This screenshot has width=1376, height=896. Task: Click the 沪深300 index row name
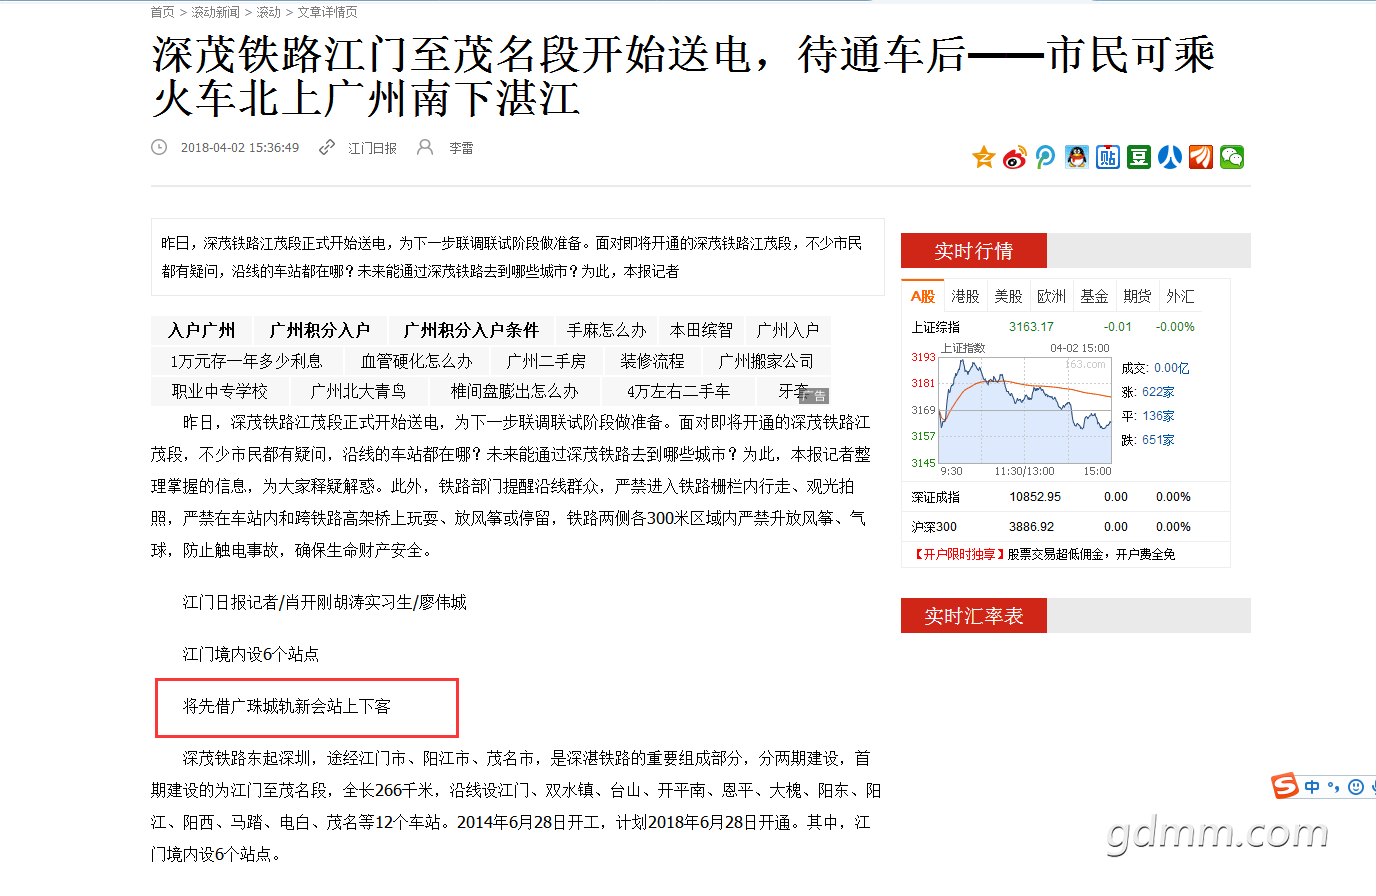(x=934, y=527)
